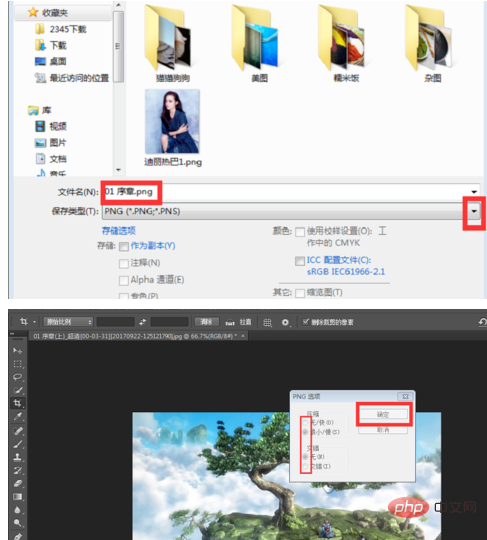Select the Quick Selection tool

click(x=17, y=390)
